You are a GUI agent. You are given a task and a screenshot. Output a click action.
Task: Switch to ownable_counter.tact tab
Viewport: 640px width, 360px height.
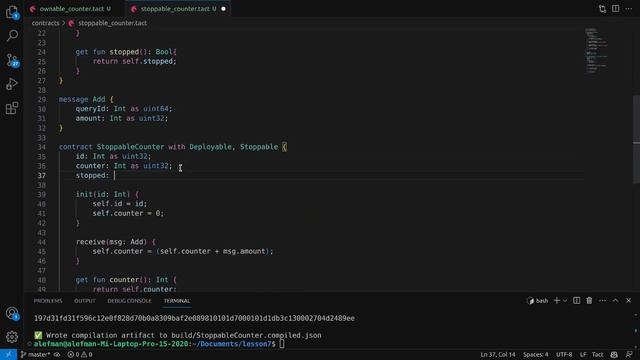tap(71, 9)
